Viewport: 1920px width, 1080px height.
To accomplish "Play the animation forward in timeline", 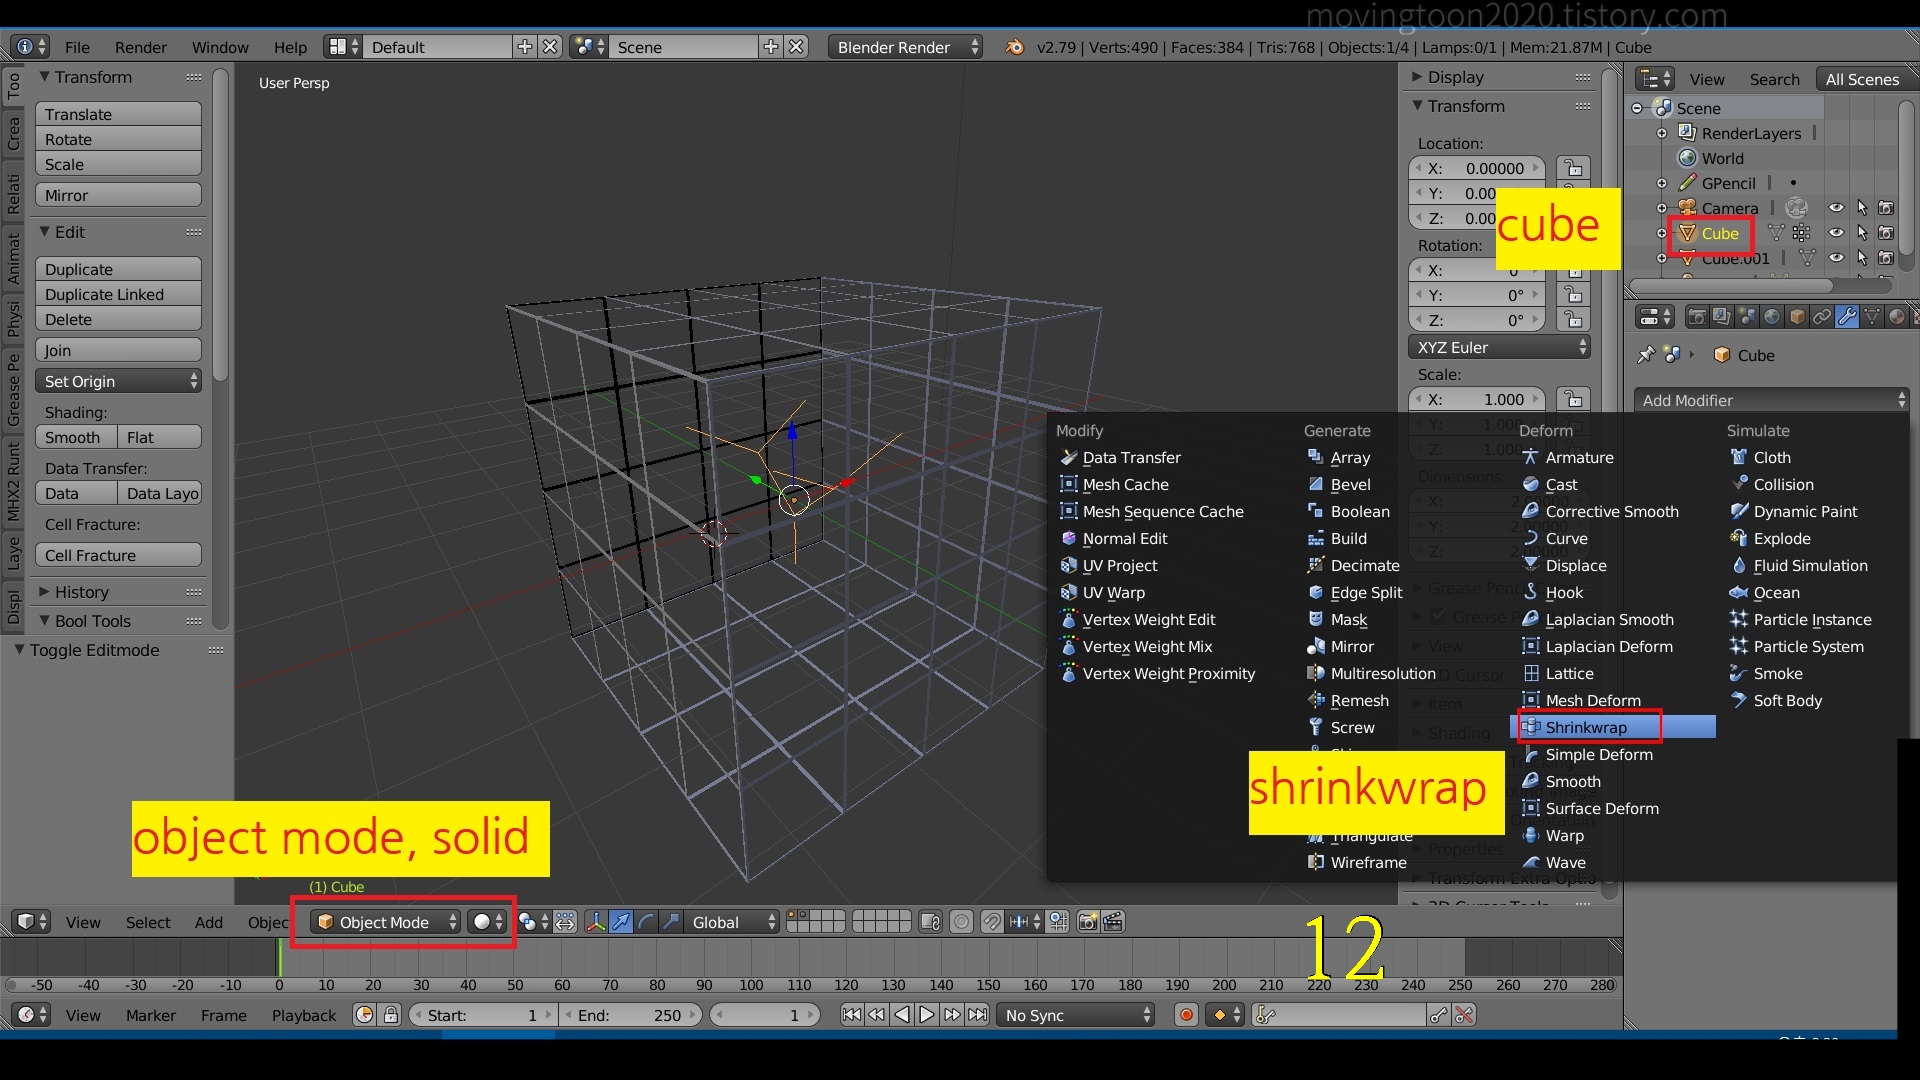I will (927, 1015).
